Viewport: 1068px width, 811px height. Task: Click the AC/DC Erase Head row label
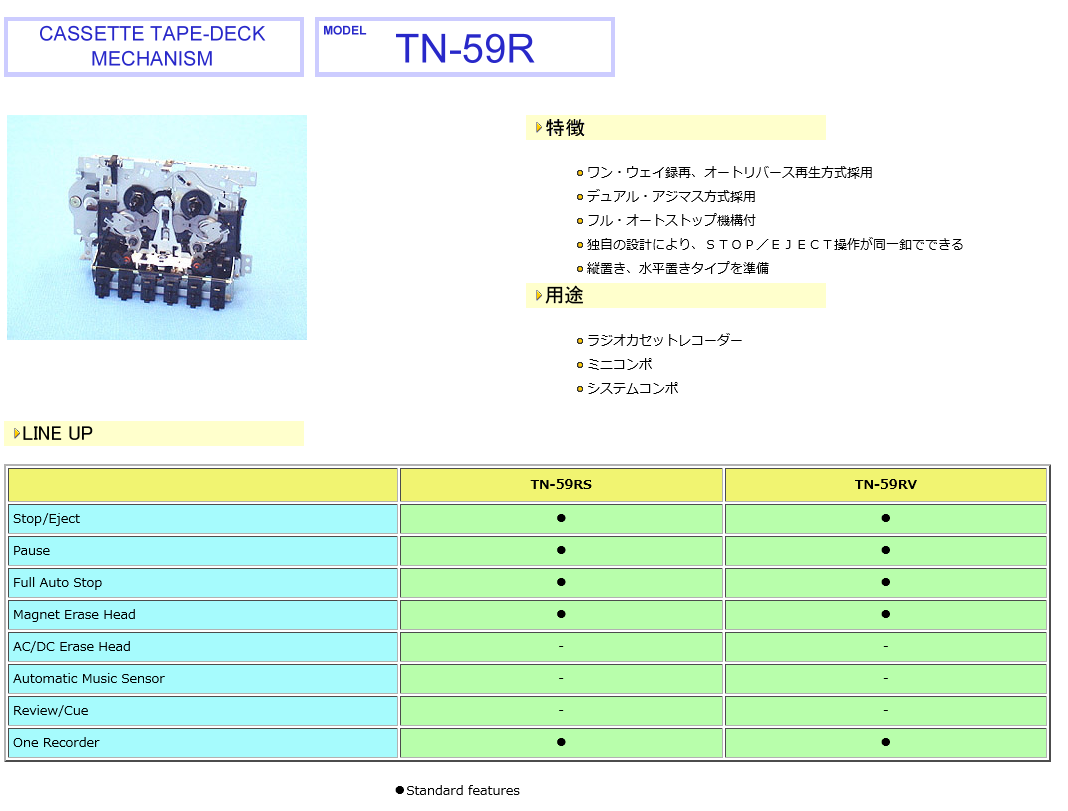pos(72,647)
